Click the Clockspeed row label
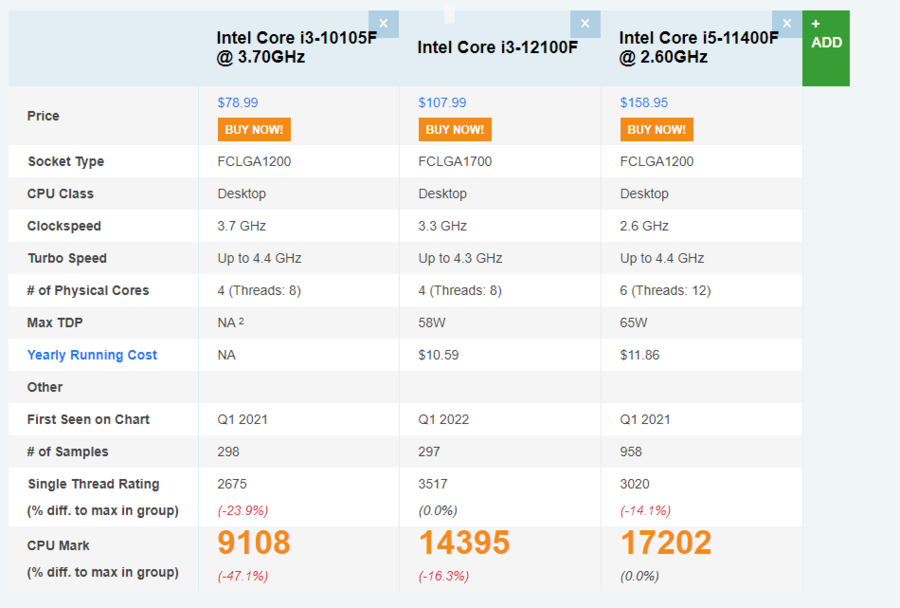The height and width of the screenshot is (608, 900). [64, 226]
